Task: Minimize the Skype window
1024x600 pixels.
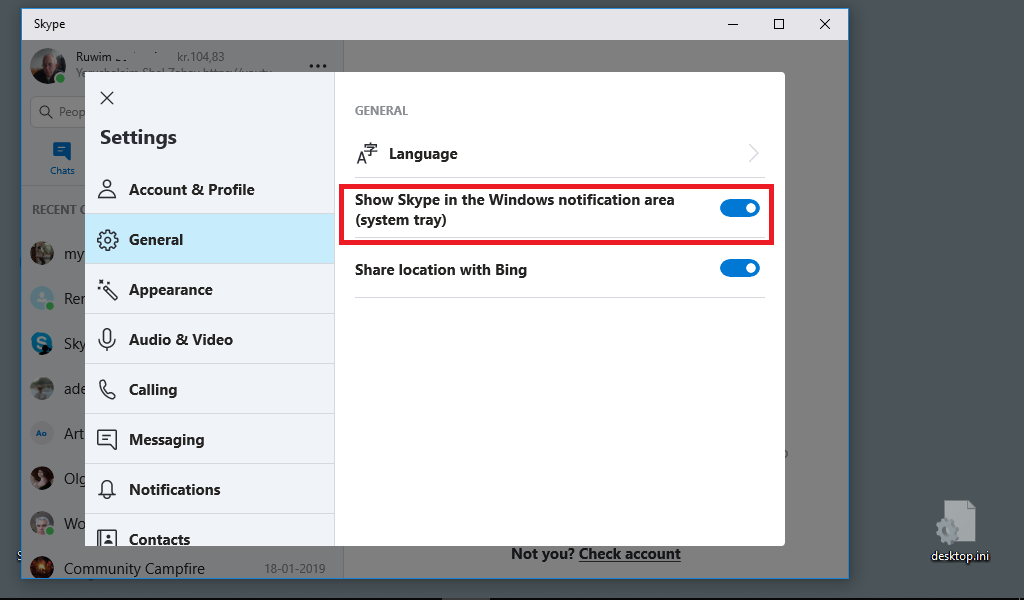Action: (733, 24)
